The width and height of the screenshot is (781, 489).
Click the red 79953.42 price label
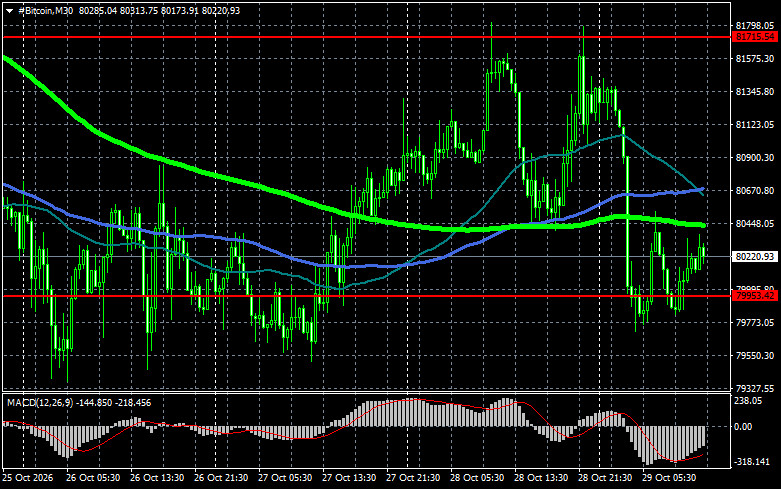[755, 296]
